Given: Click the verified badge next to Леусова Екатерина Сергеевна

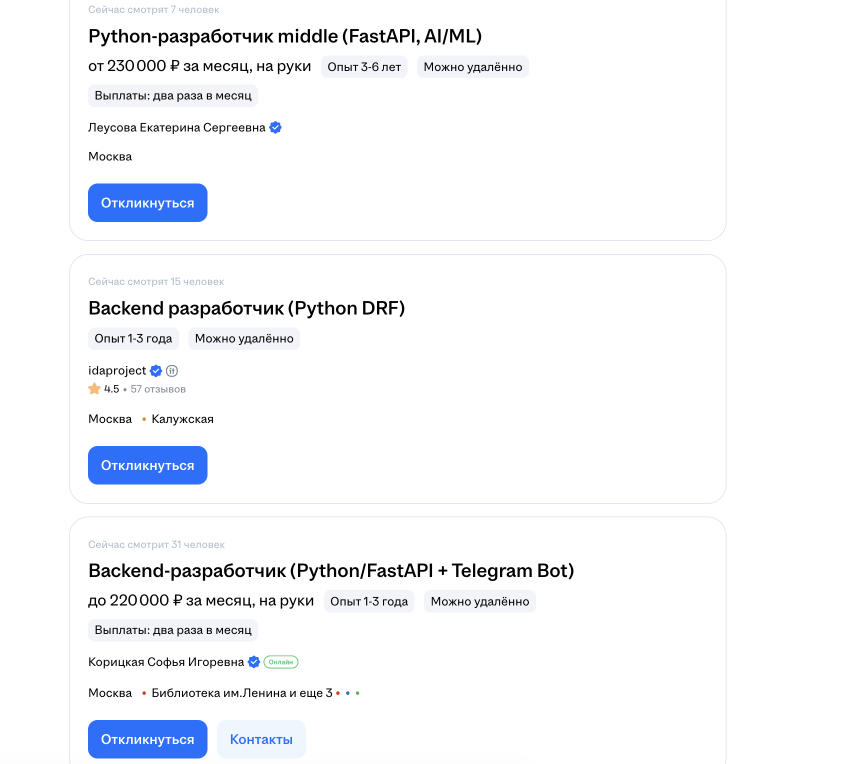Looking at the screenshot, I should [275, 127].
